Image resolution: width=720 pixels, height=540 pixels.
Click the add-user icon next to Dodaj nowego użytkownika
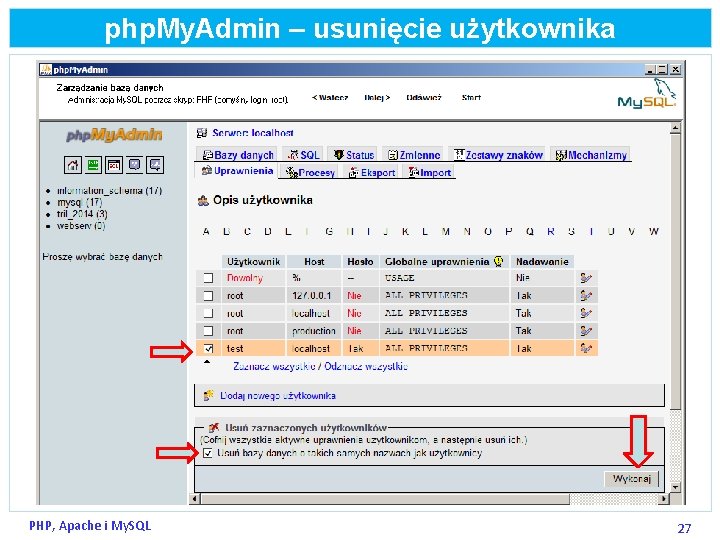tap(208, 395)
